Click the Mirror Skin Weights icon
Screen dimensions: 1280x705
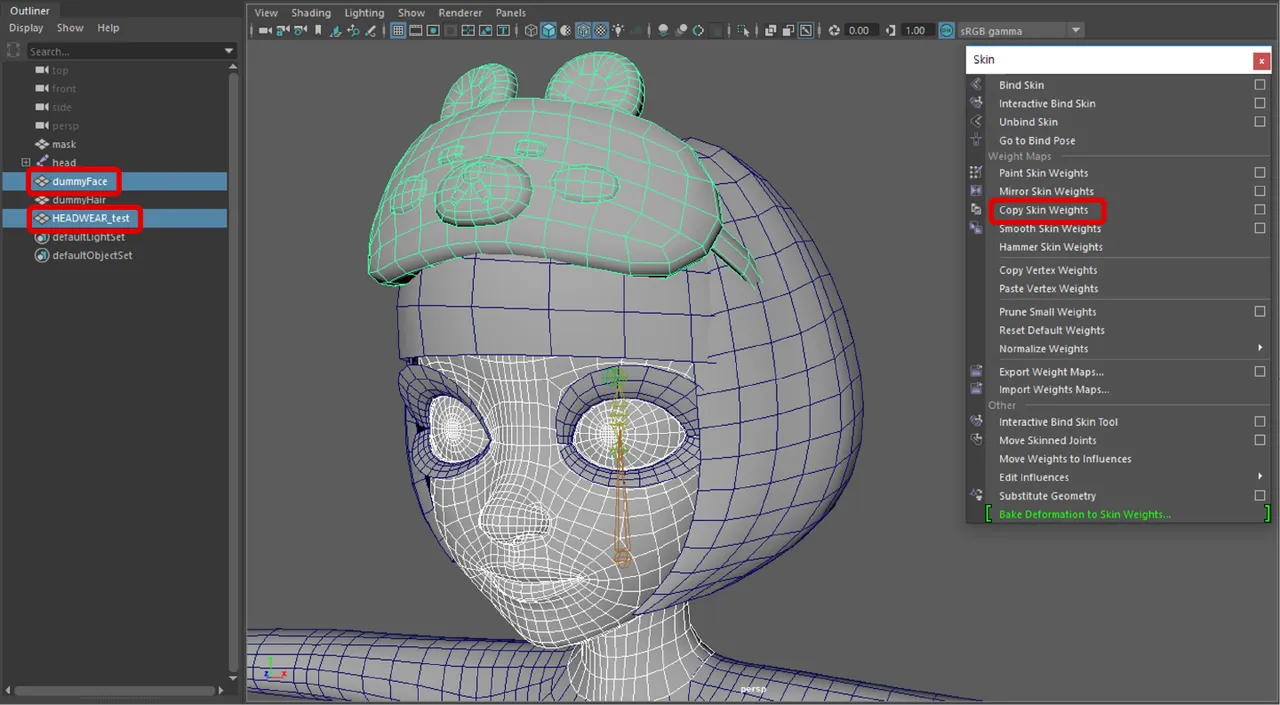976,191
